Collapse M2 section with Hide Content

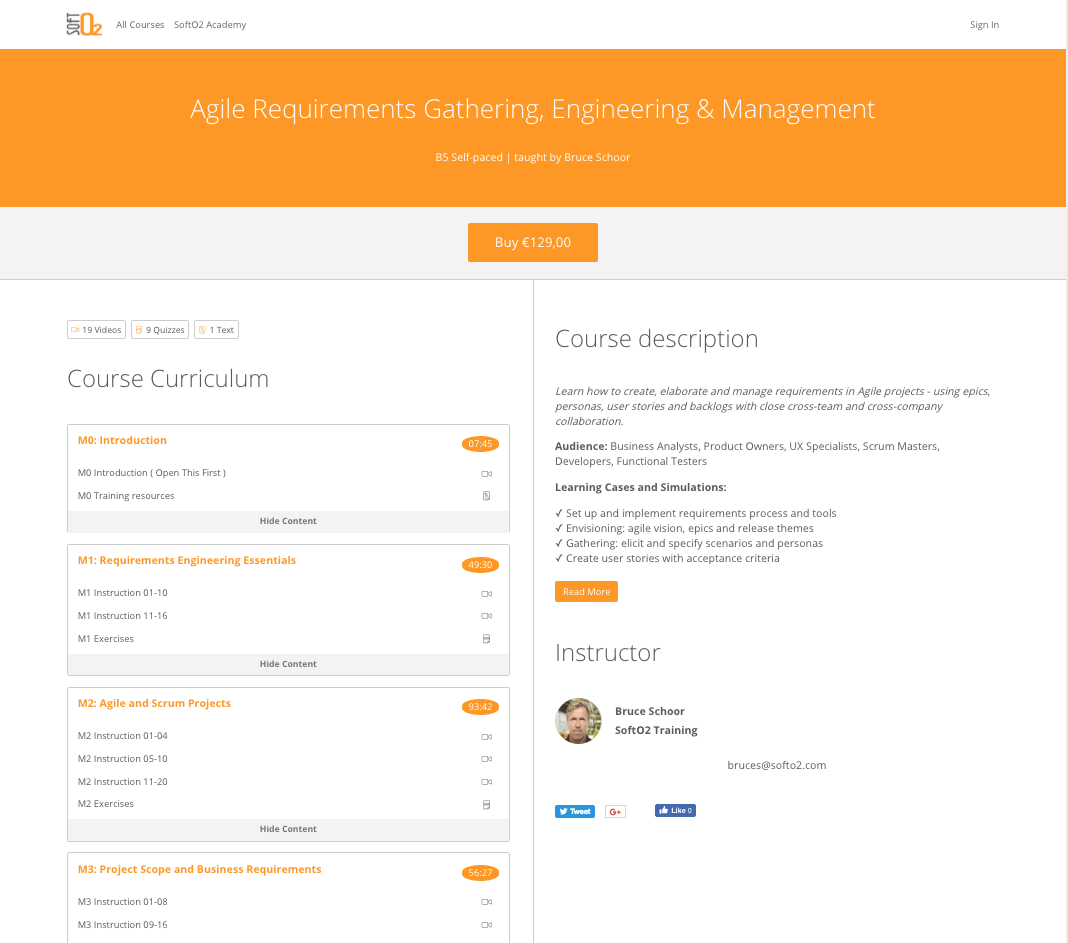click(x=288, y=829)
